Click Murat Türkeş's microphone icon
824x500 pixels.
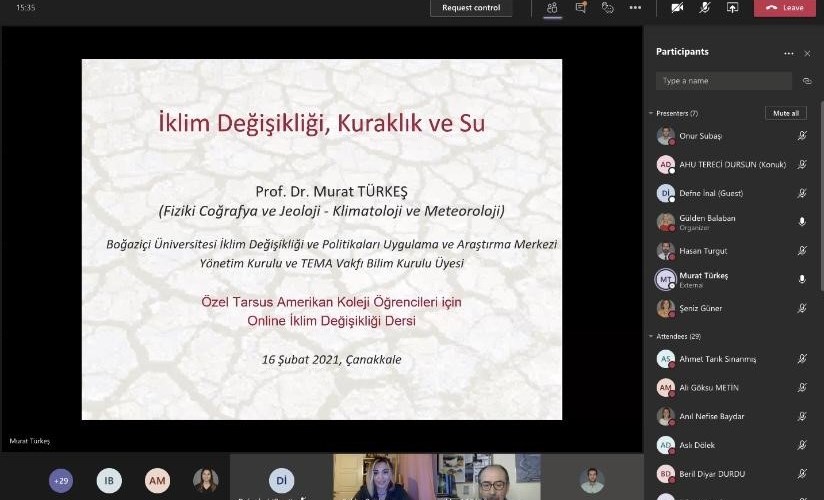click(802, 279)
